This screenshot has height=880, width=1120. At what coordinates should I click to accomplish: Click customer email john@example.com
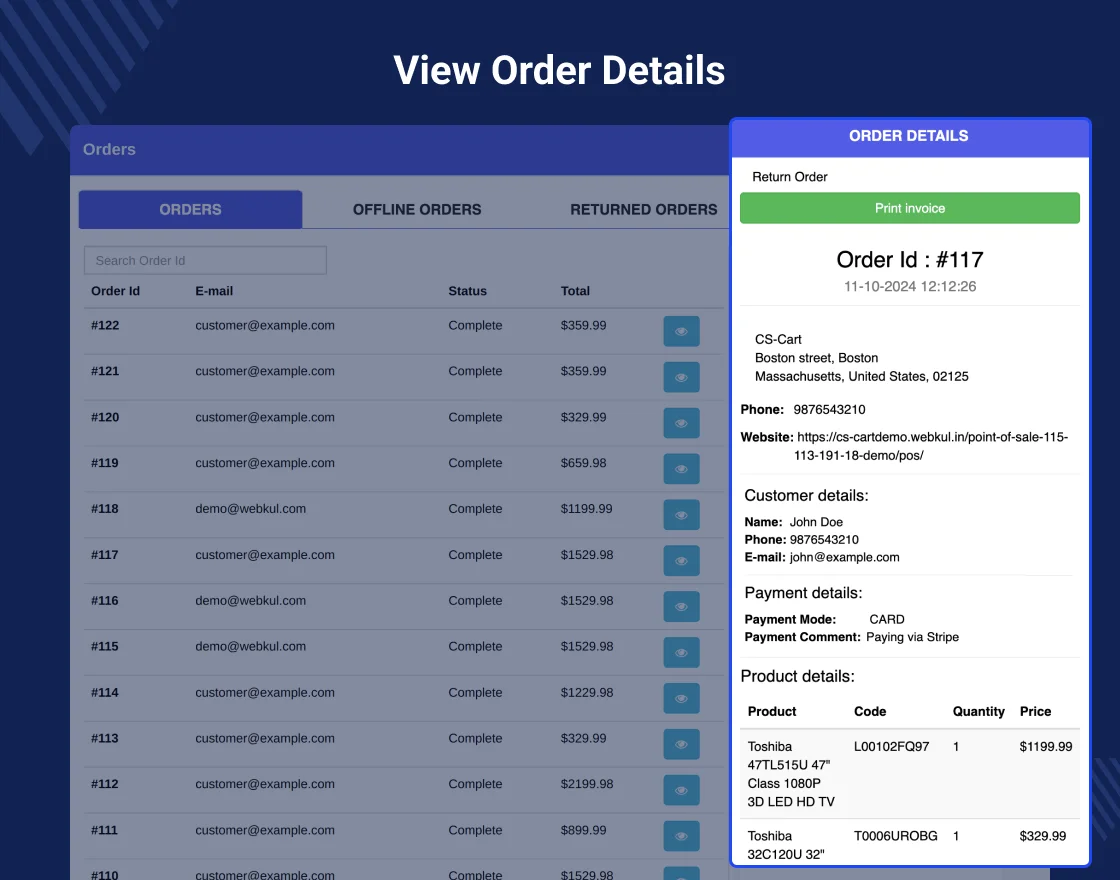tap(844, 557)
